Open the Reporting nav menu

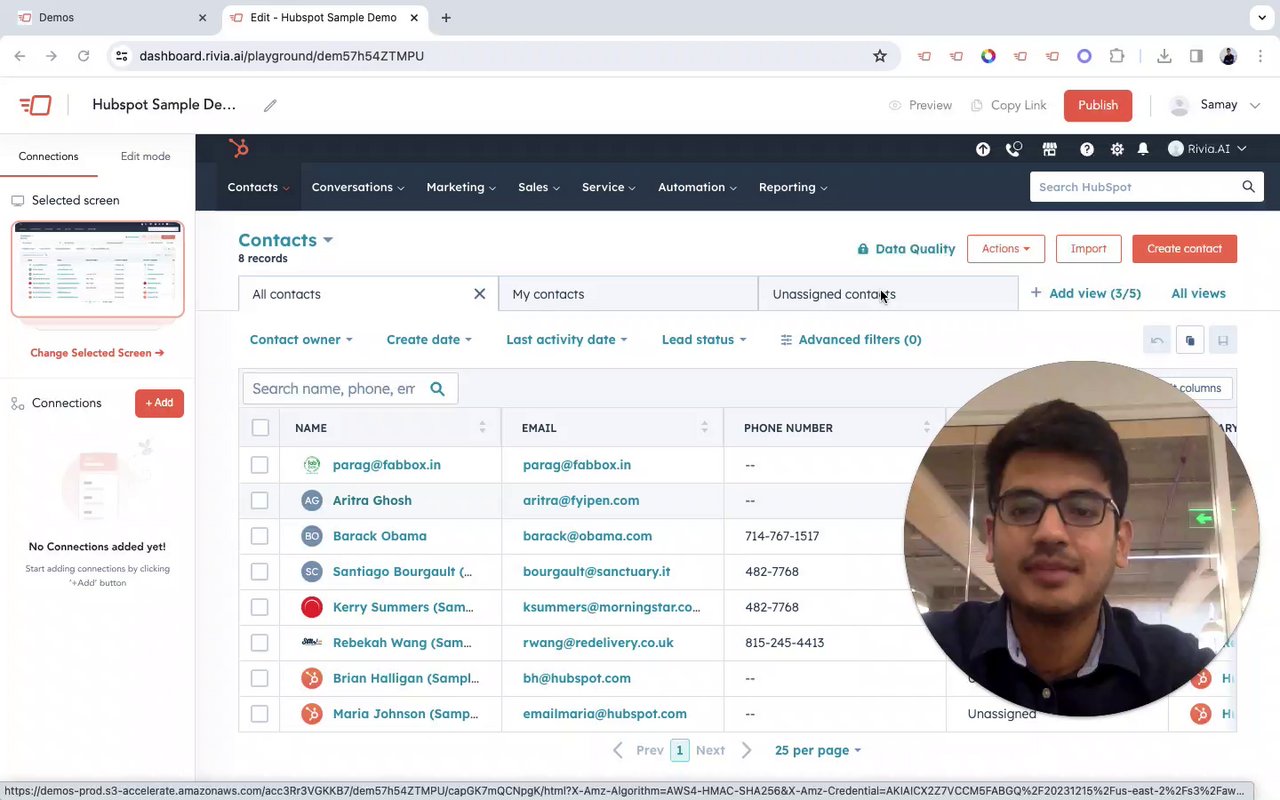[x=793, y=187]
